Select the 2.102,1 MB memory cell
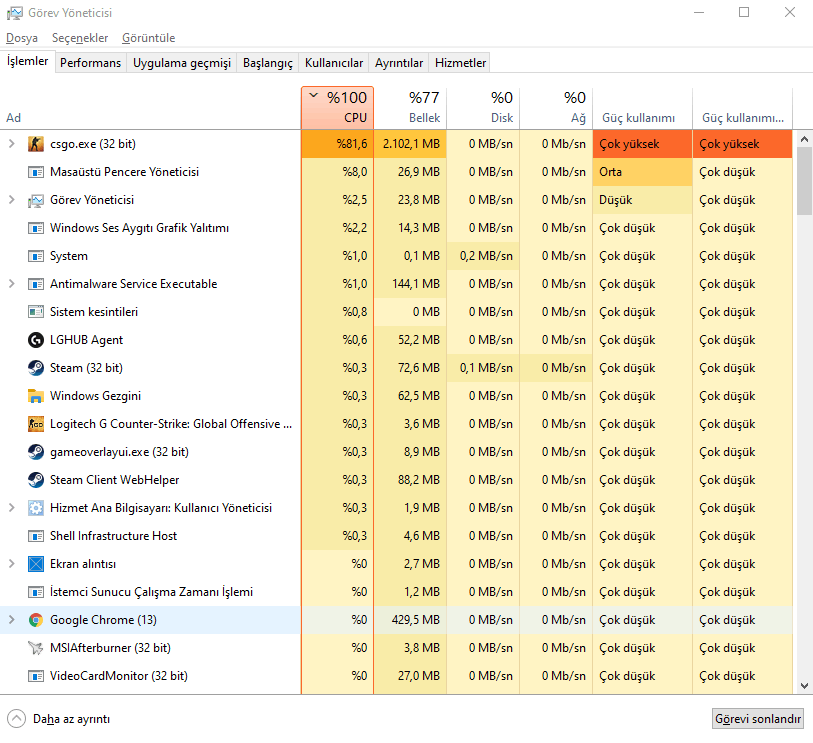This screenshot has height=743, width=813. pos(410,144)
